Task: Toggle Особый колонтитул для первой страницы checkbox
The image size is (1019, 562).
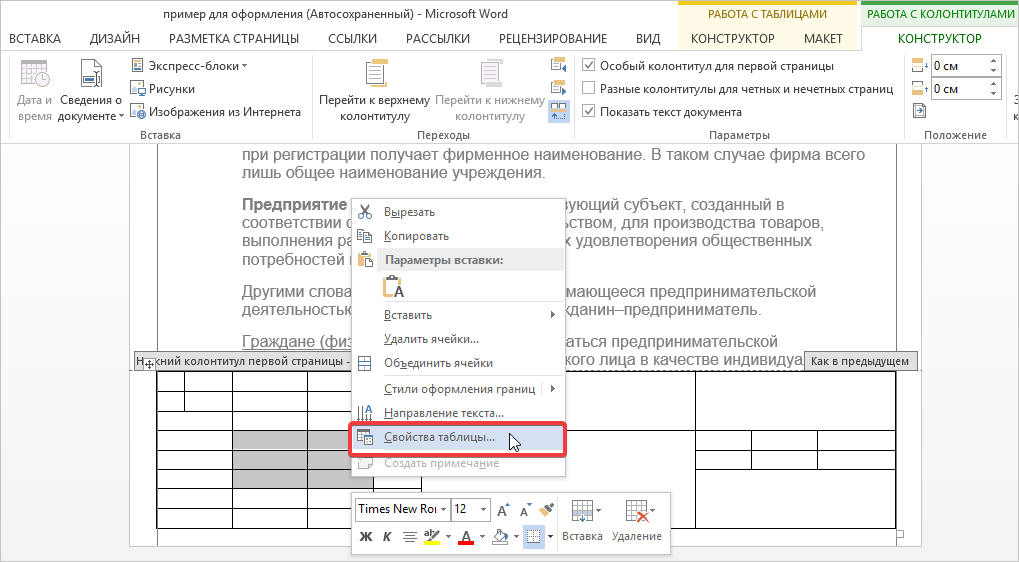Action: pos(589,66)
